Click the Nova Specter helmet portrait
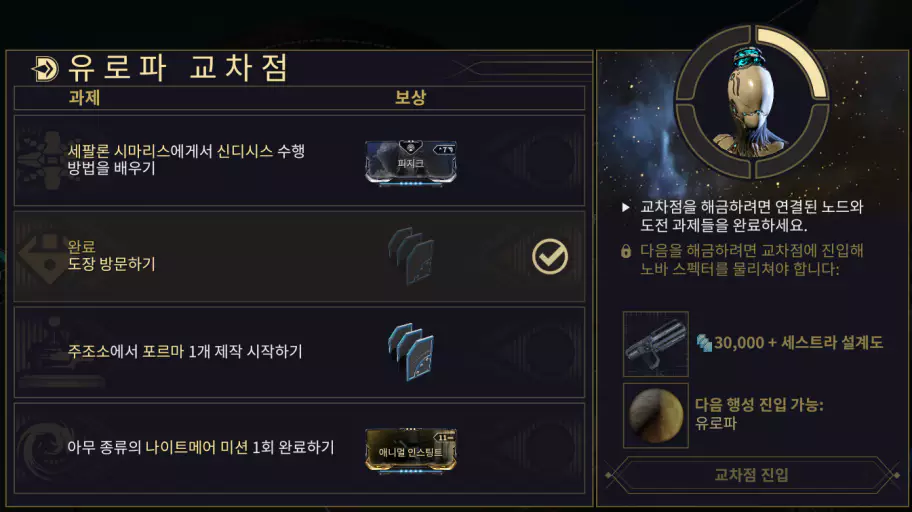Image resolution: width=912 pixels, height=512 pixels. [752, 103]
